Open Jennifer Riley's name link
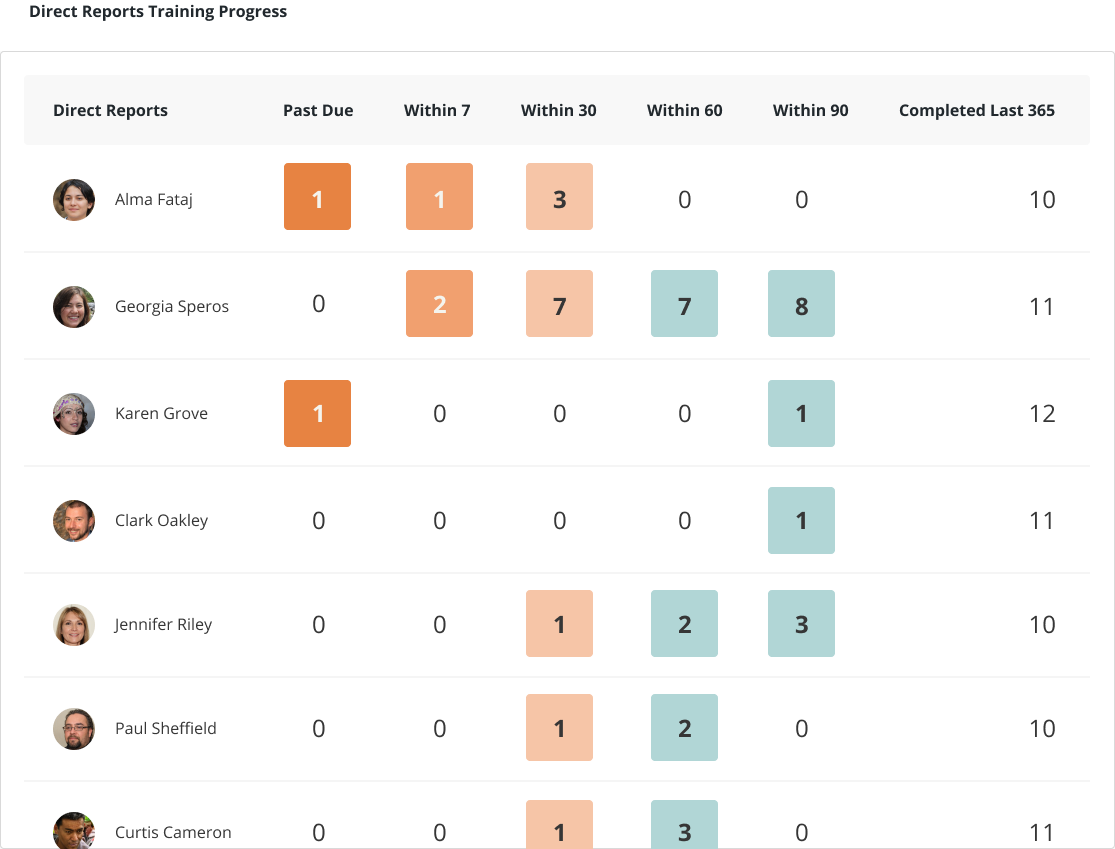This screenshot has height=849, width=1115. (163, 624)
